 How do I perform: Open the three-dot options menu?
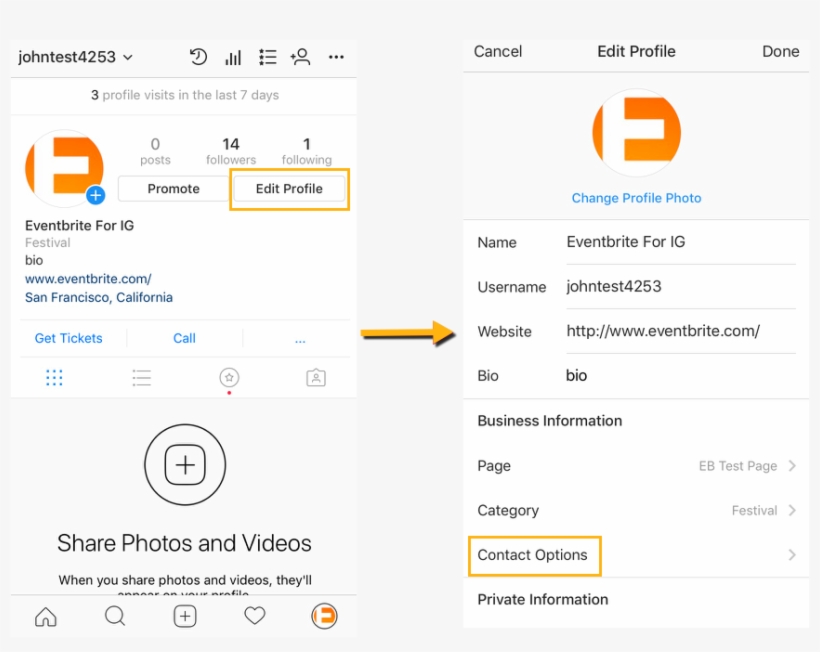[336, 57]
